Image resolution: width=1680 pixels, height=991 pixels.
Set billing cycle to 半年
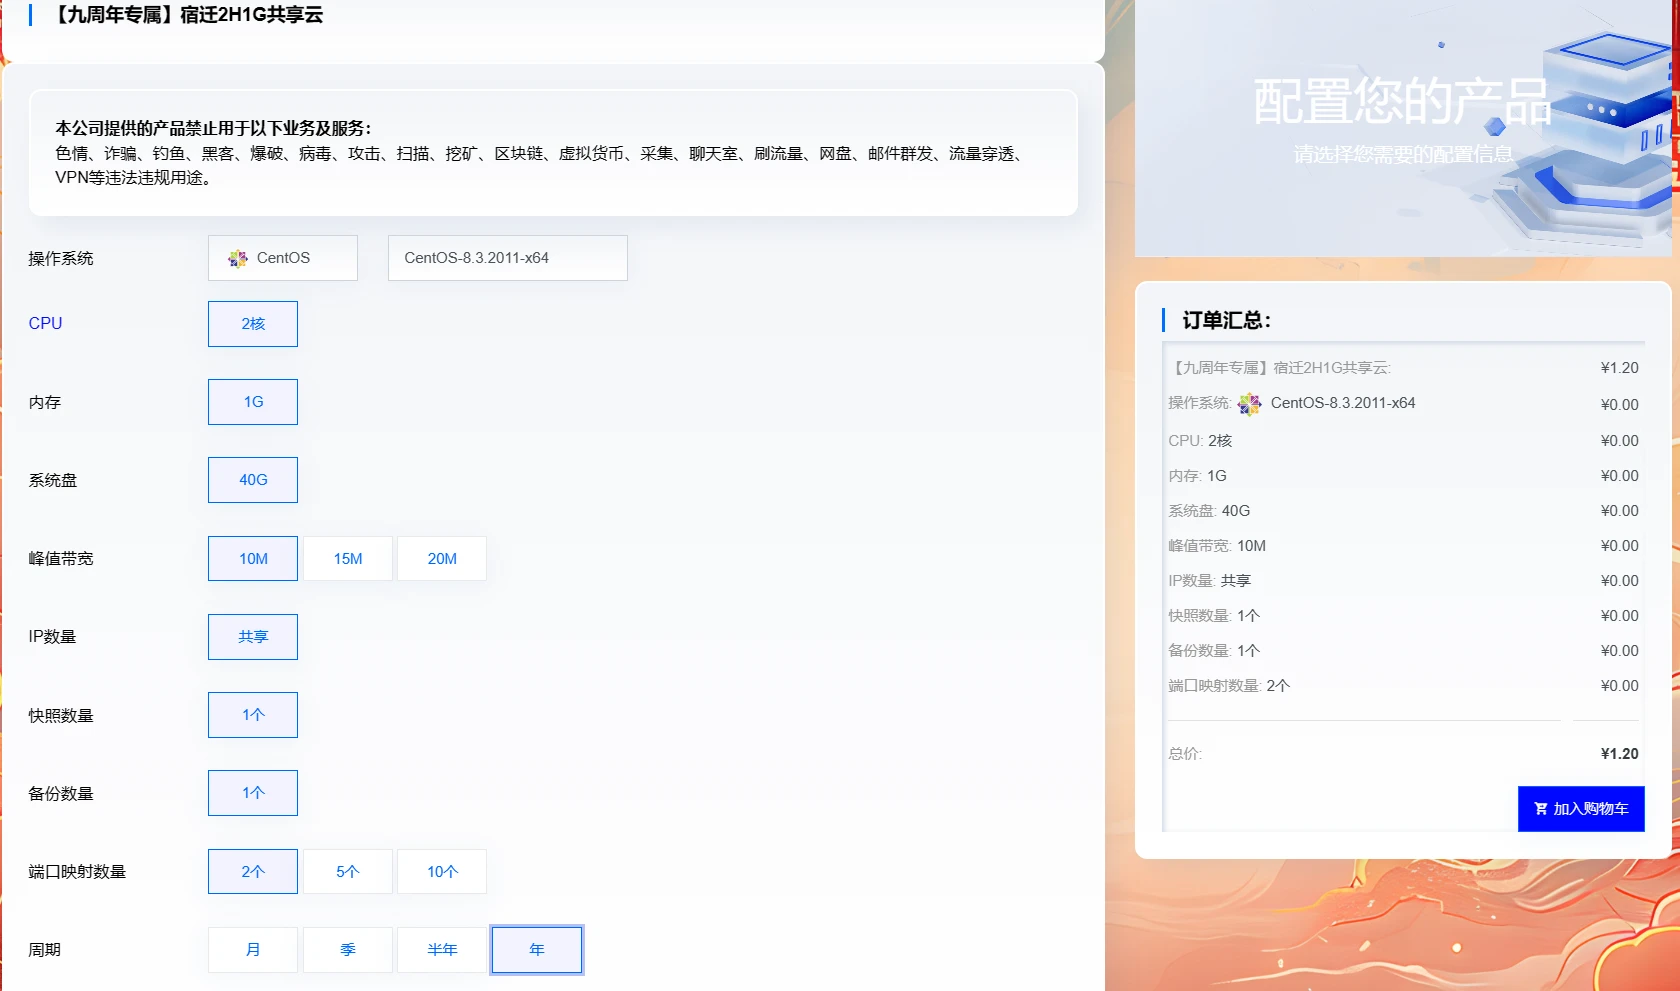click(x=442, y=950)
